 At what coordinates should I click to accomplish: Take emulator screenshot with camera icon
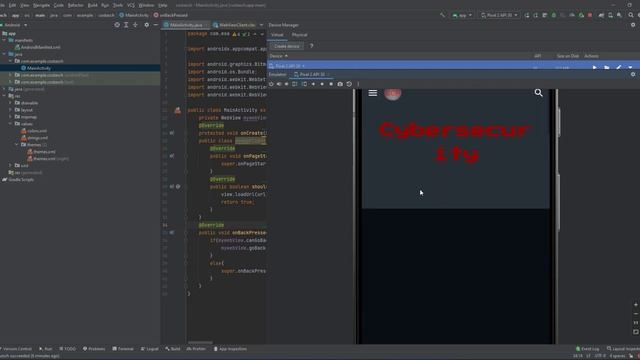pyautogui.click(x=340, y=84)
